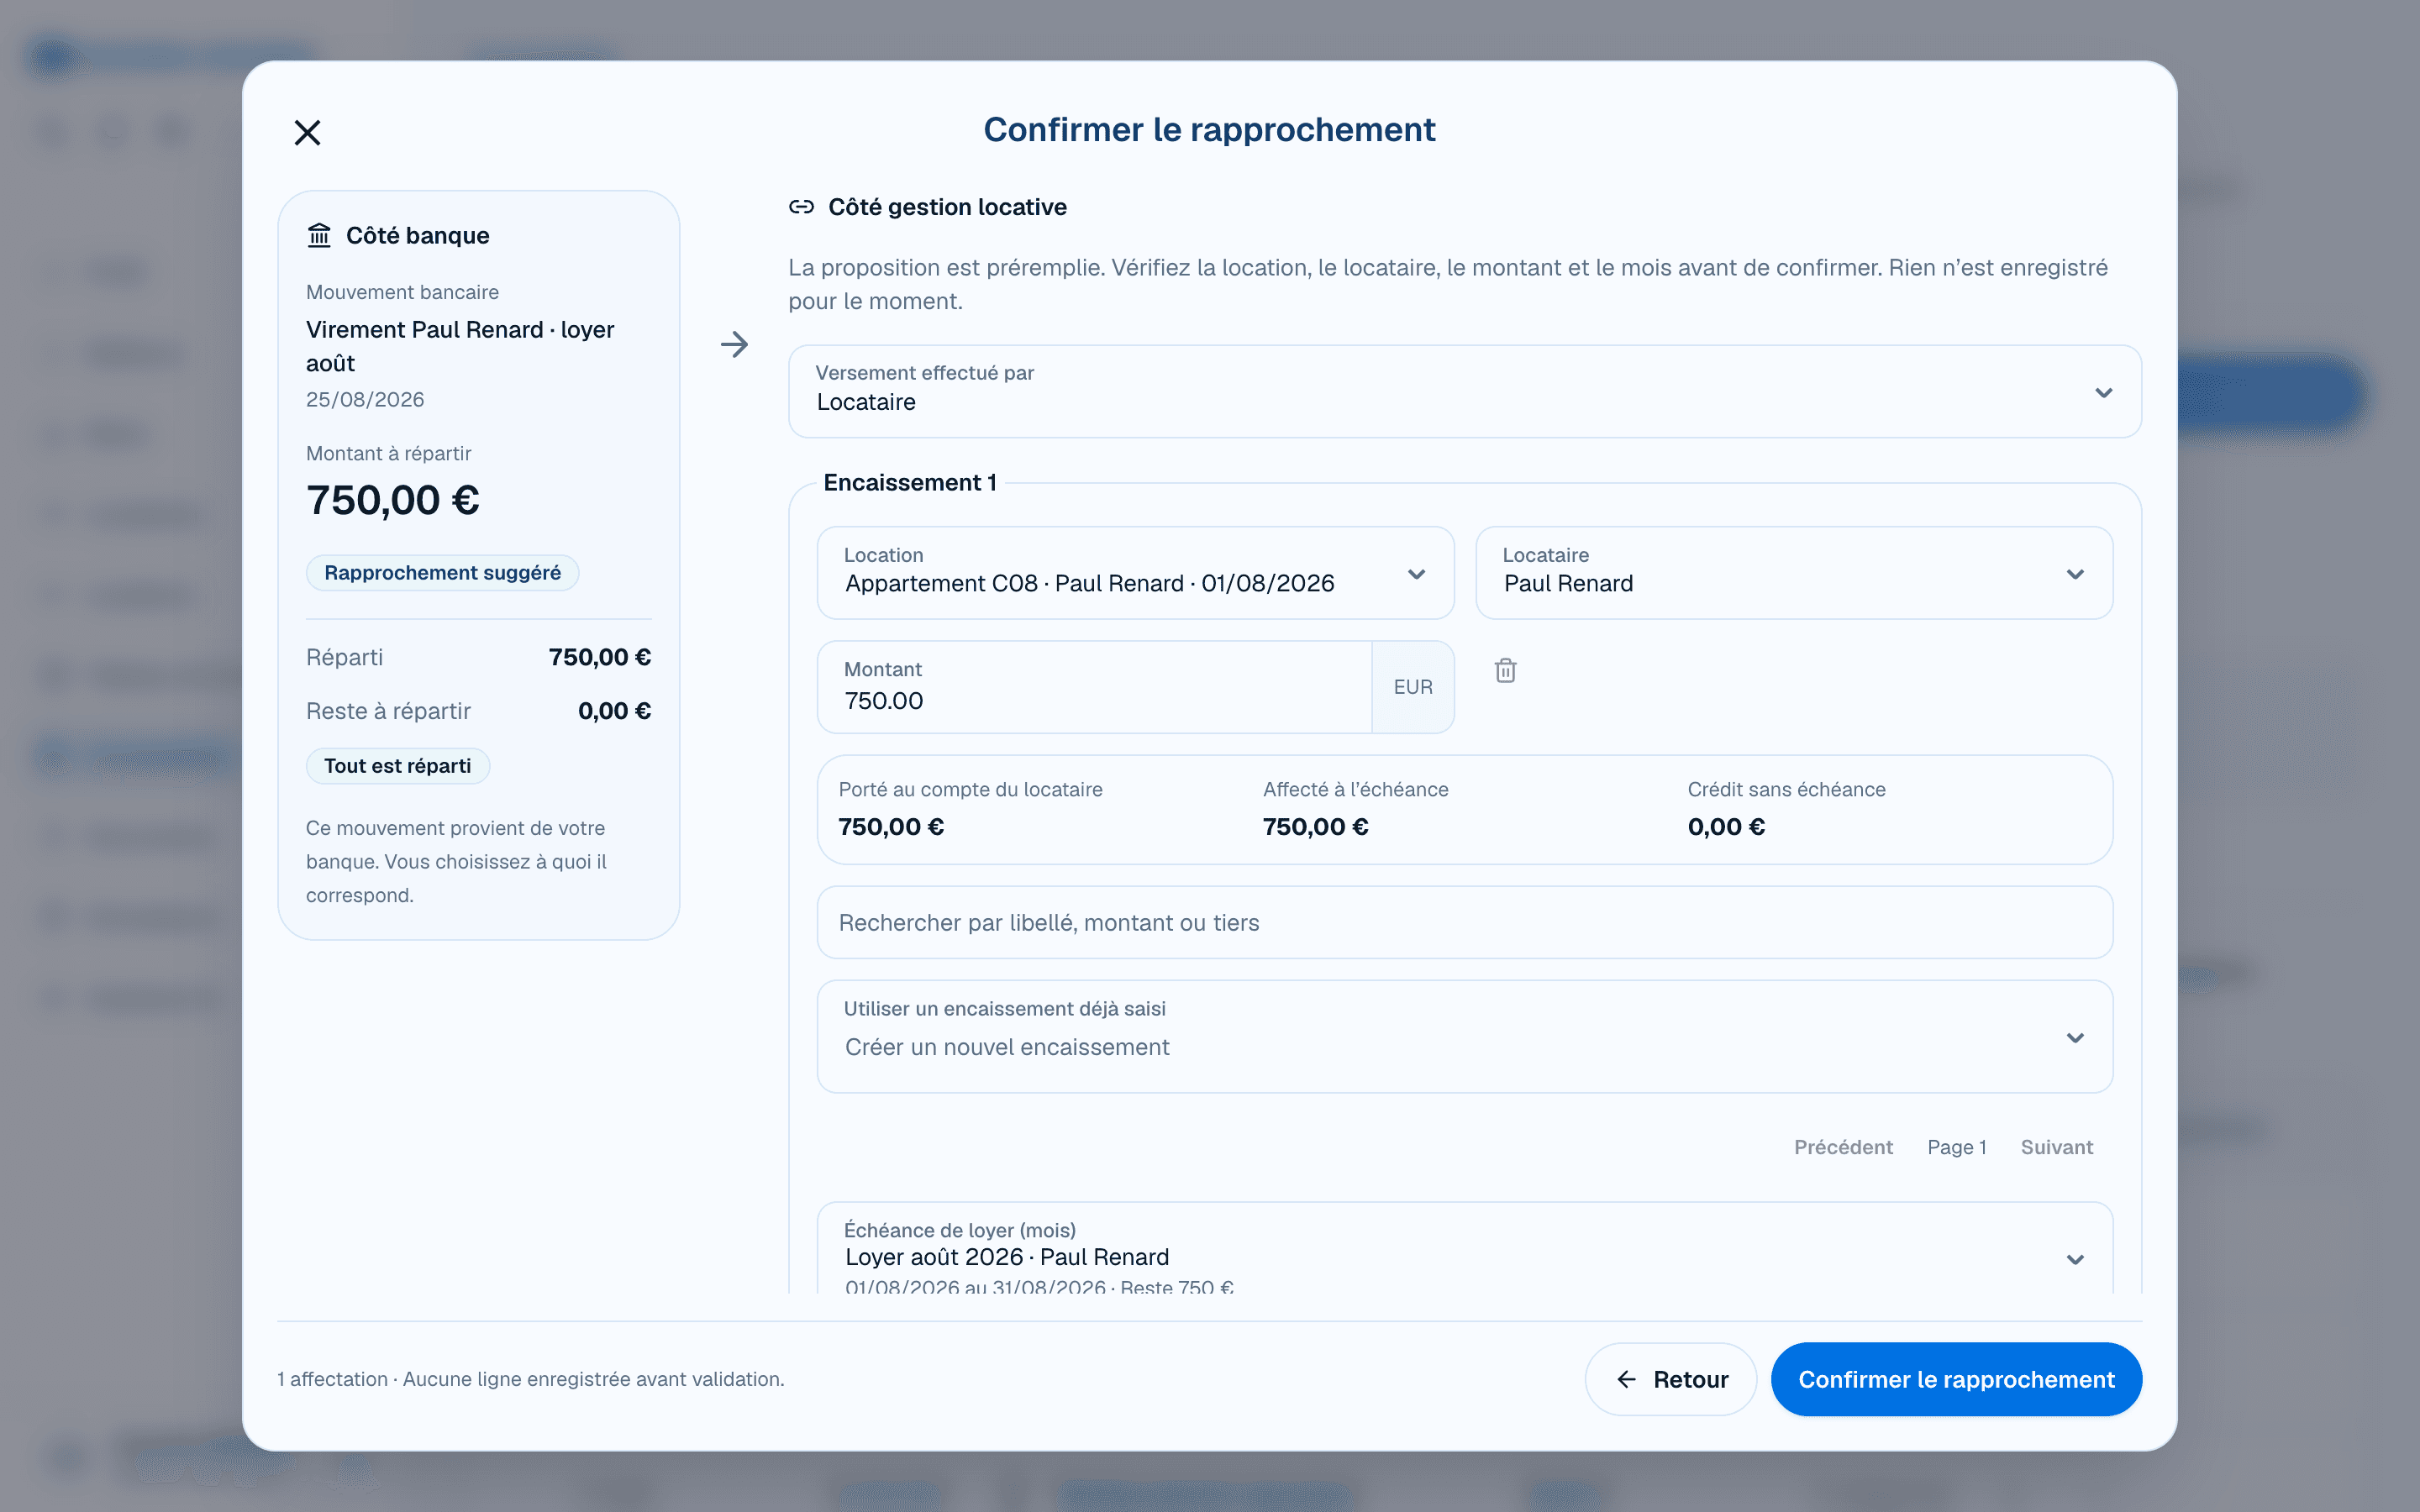This screenshot has width=2420, height=1512.
Task: Open the Locataire dropdown showing Paul Renard
Action: pyautogui.click(x=1794, y=573)
